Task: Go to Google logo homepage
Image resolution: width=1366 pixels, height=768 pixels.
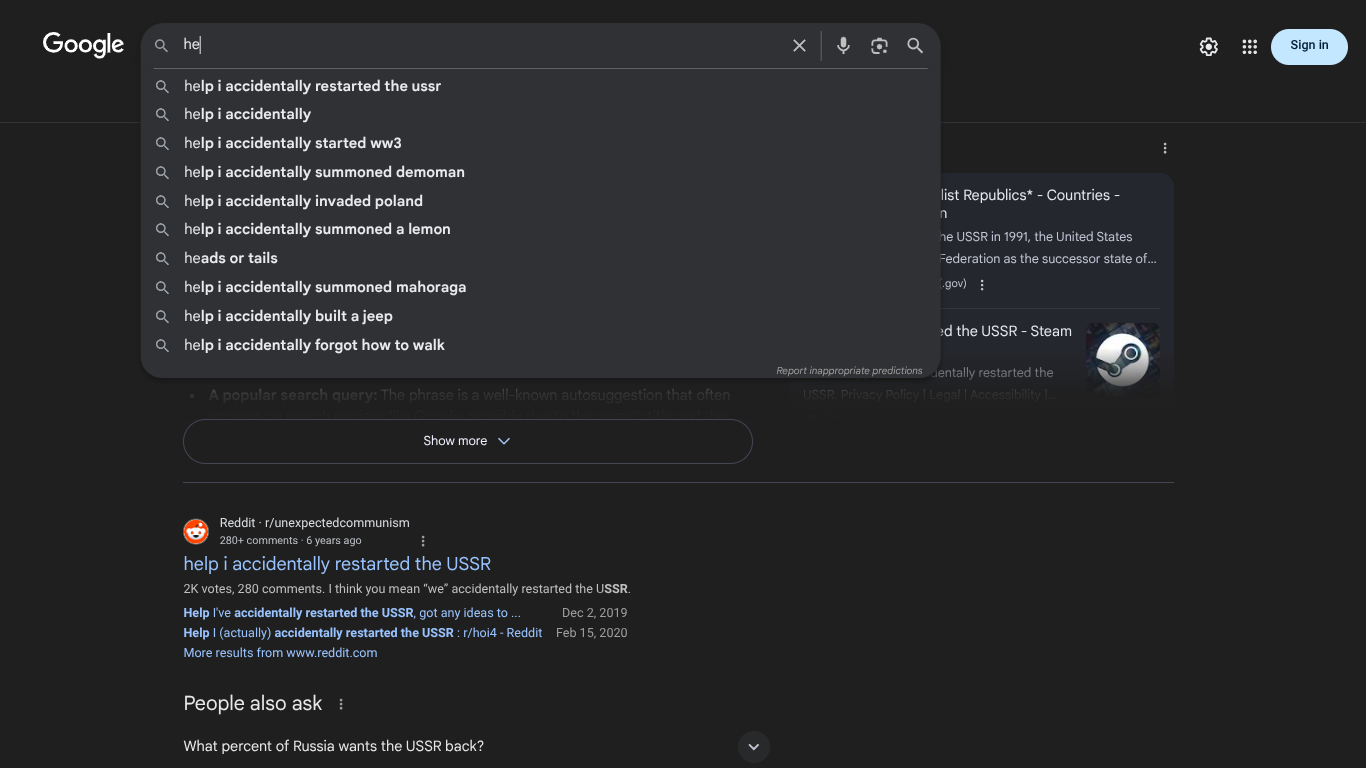Action: tap(83, 45)
